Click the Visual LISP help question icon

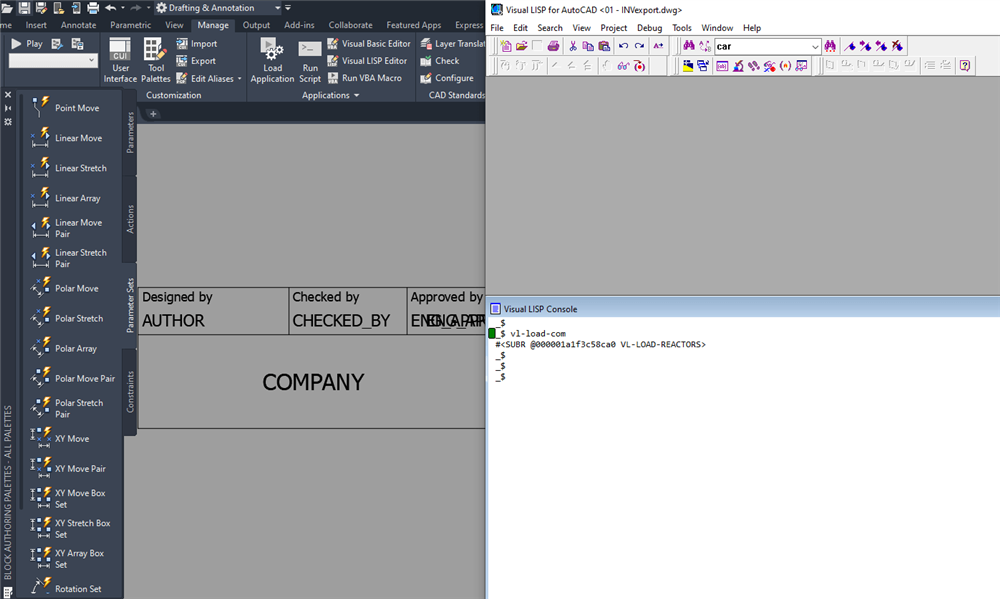point(965,65)
